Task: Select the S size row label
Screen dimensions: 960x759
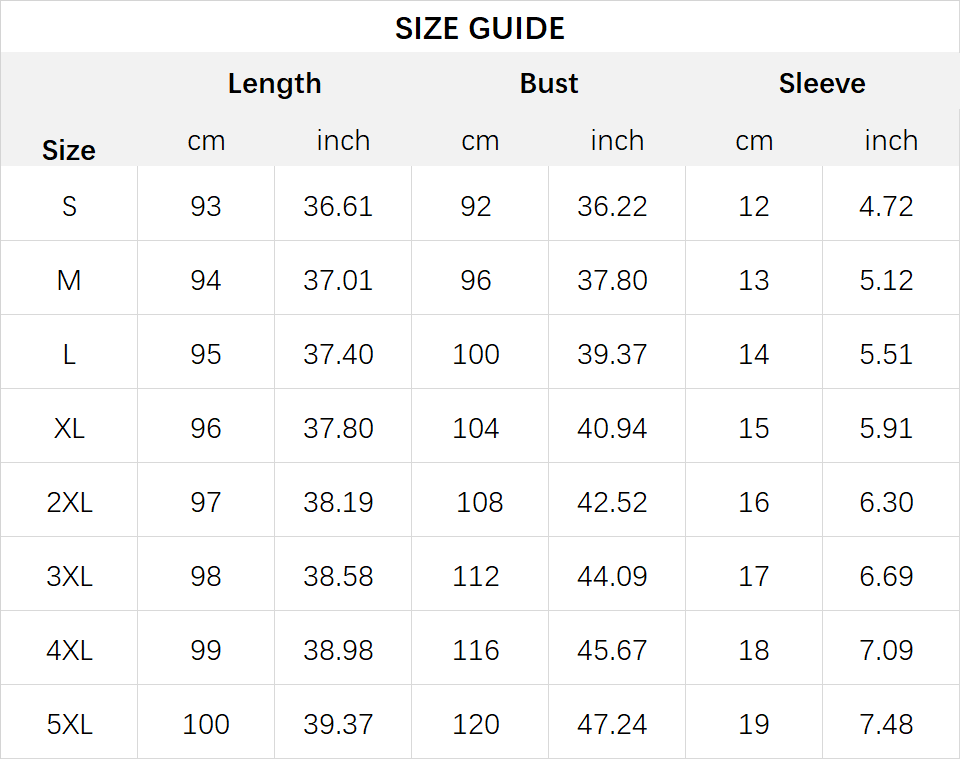Action: tap(69, 206)
